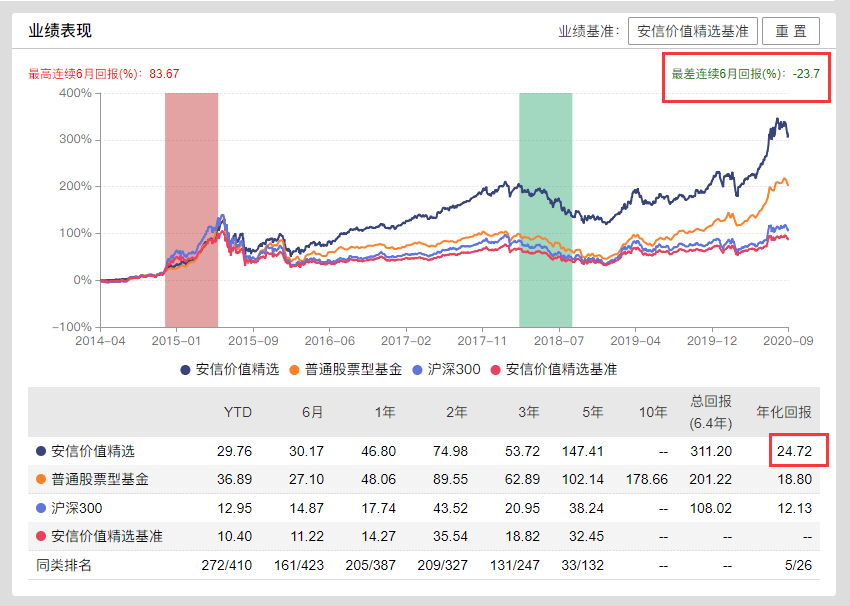The image size is (850, 606).
Task: Select the 安信价值精选 table row label
Action: 93,451
